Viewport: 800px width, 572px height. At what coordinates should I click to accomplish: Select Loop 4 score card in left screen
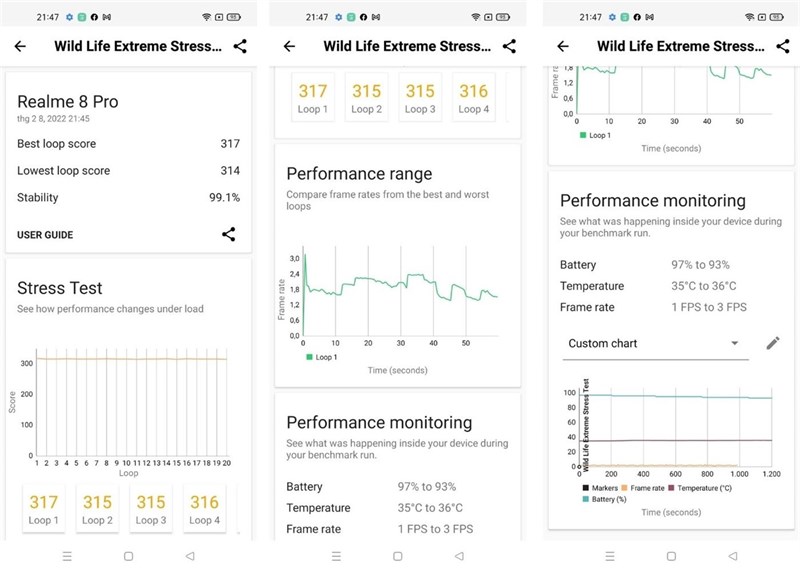click(205, 509)
